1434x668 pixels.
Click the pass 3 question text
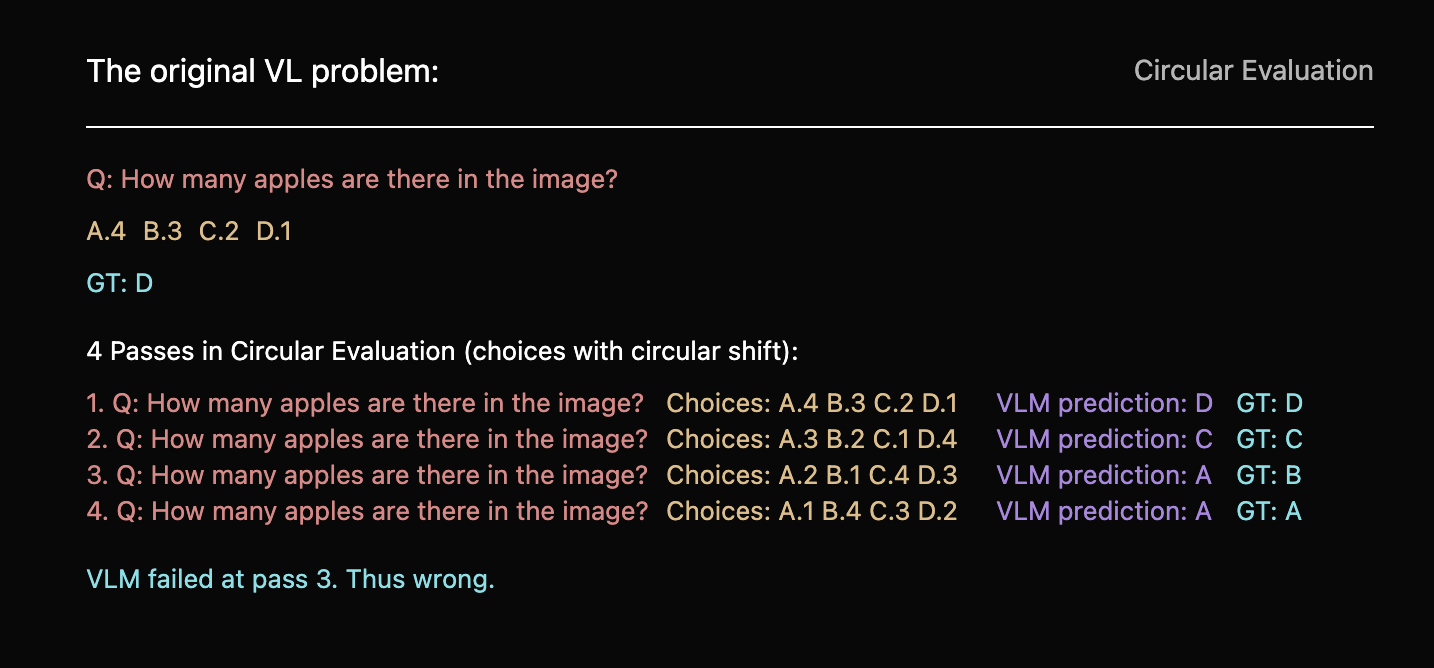tap(367, 476)
